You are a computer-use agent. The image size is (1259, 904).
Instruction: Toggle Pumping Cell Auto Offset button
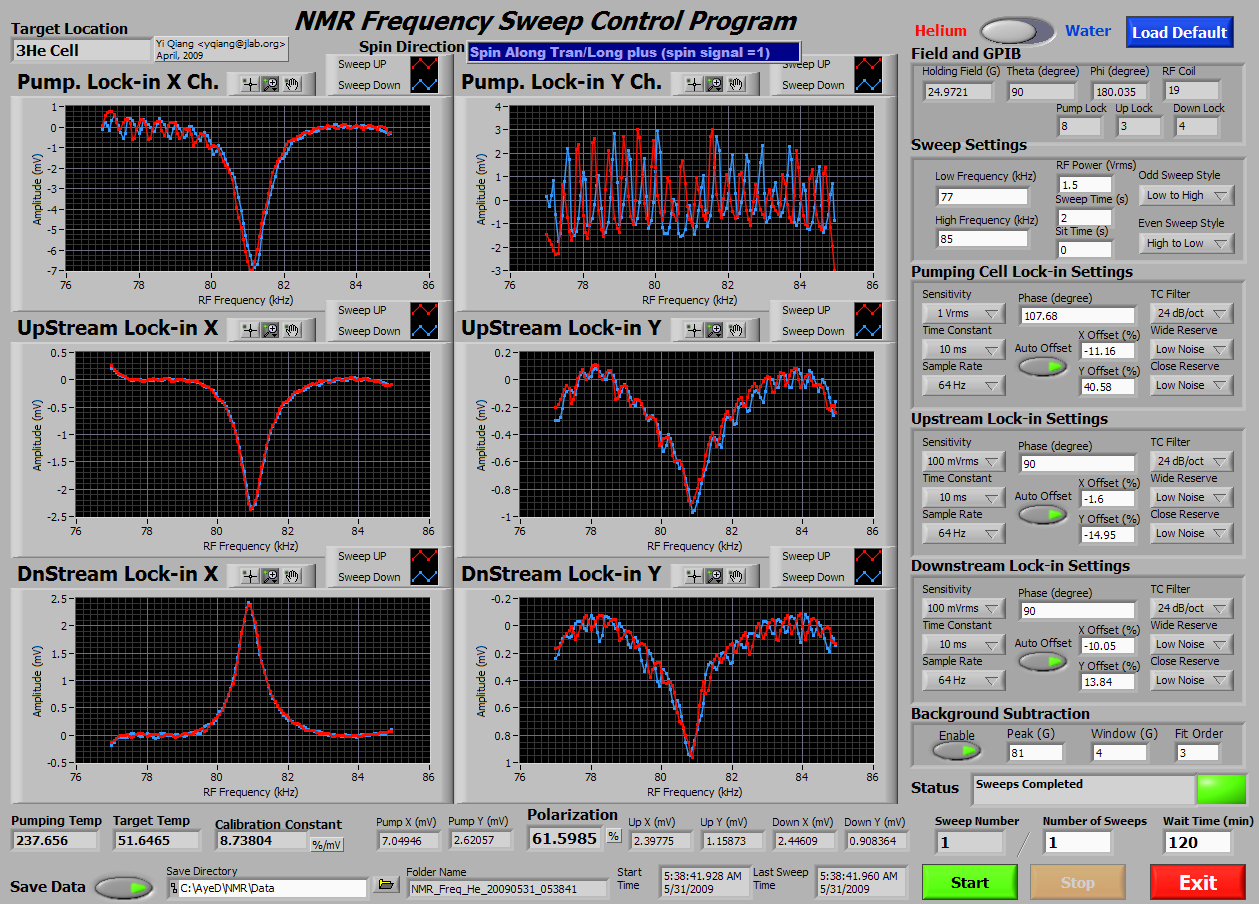pos(1043,367)
